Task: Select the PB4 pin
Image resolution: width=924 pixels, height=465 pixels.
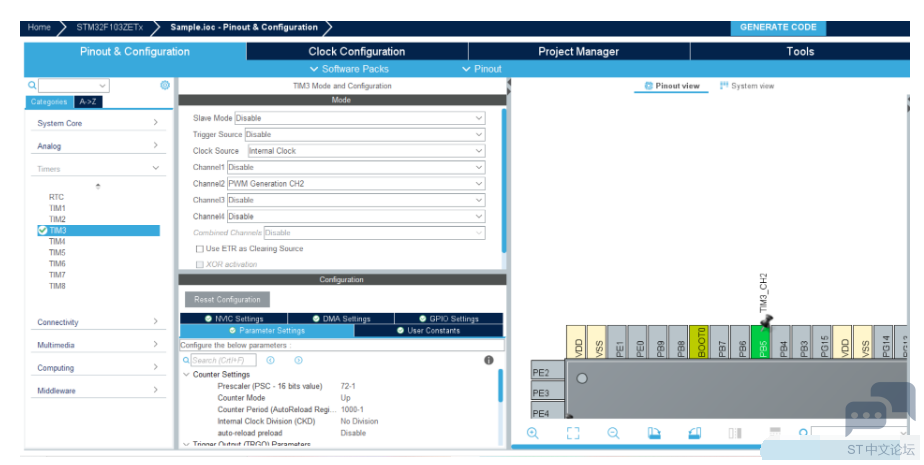Action: 783,341
